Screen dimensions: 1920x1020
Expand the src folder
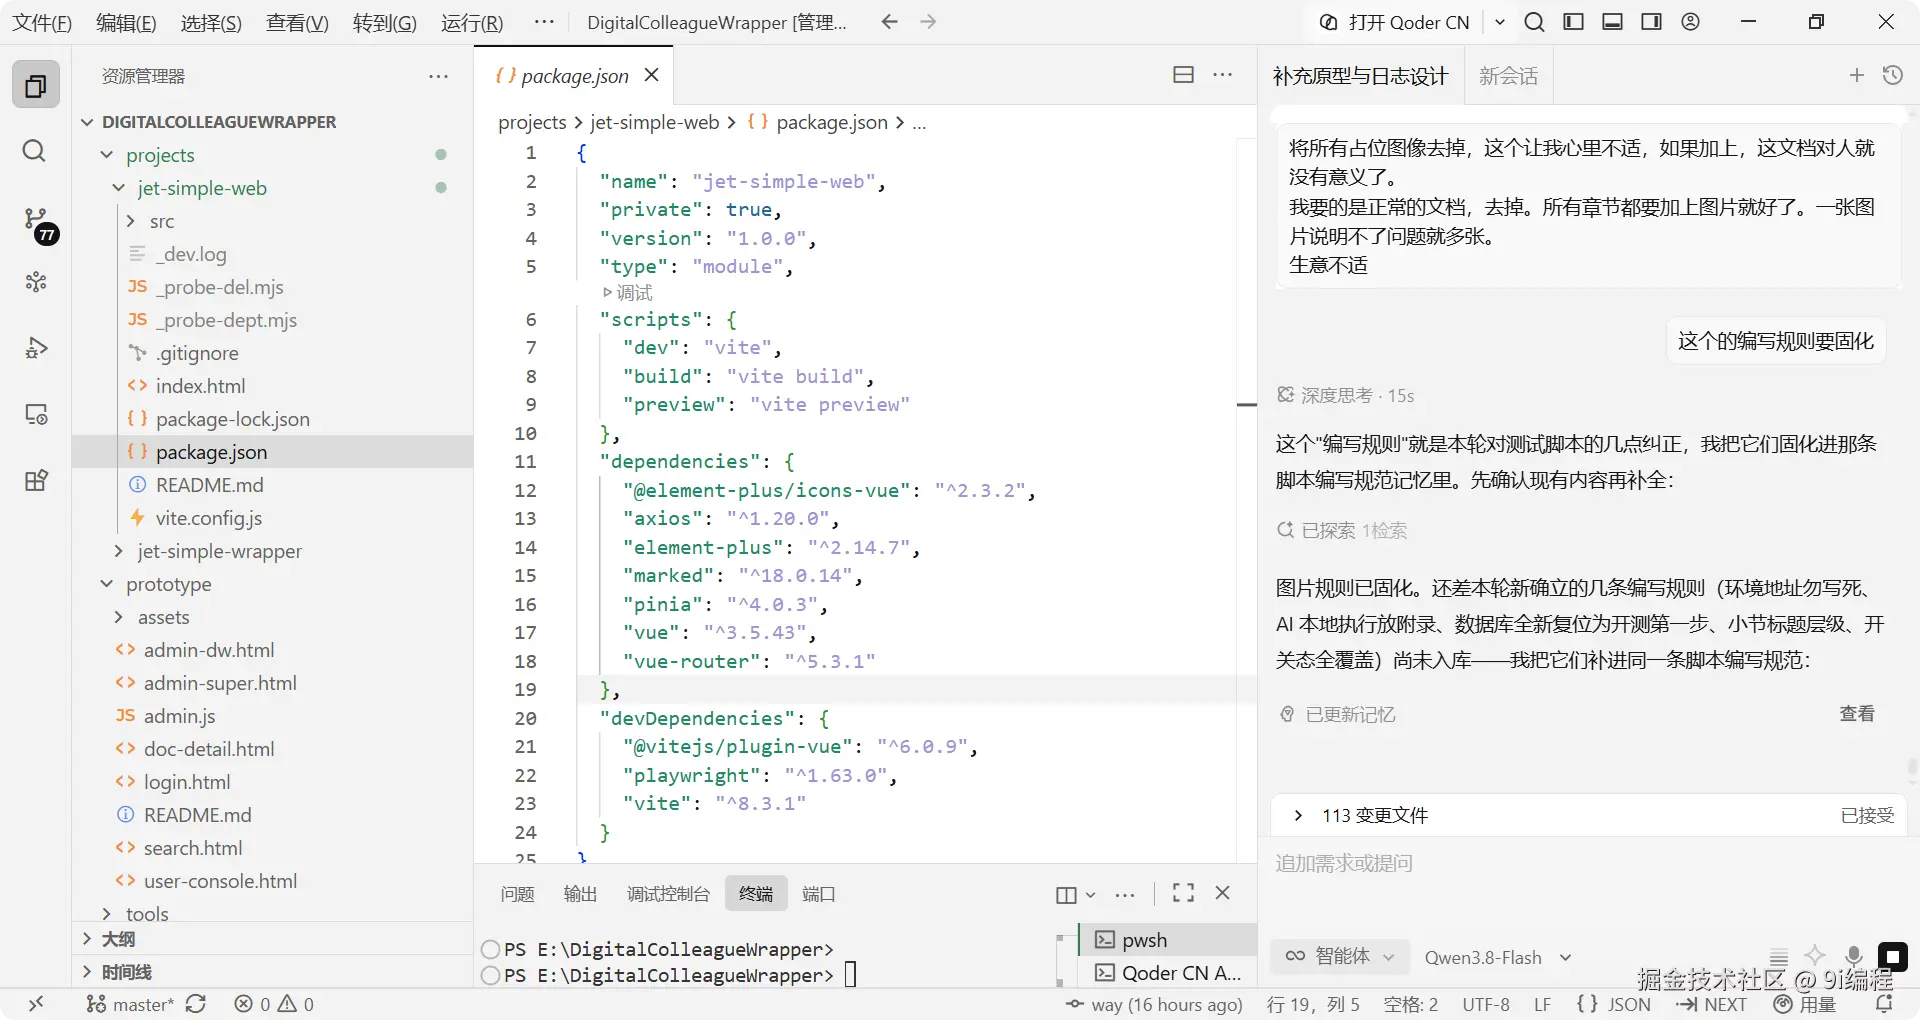(x=131, y=221)
